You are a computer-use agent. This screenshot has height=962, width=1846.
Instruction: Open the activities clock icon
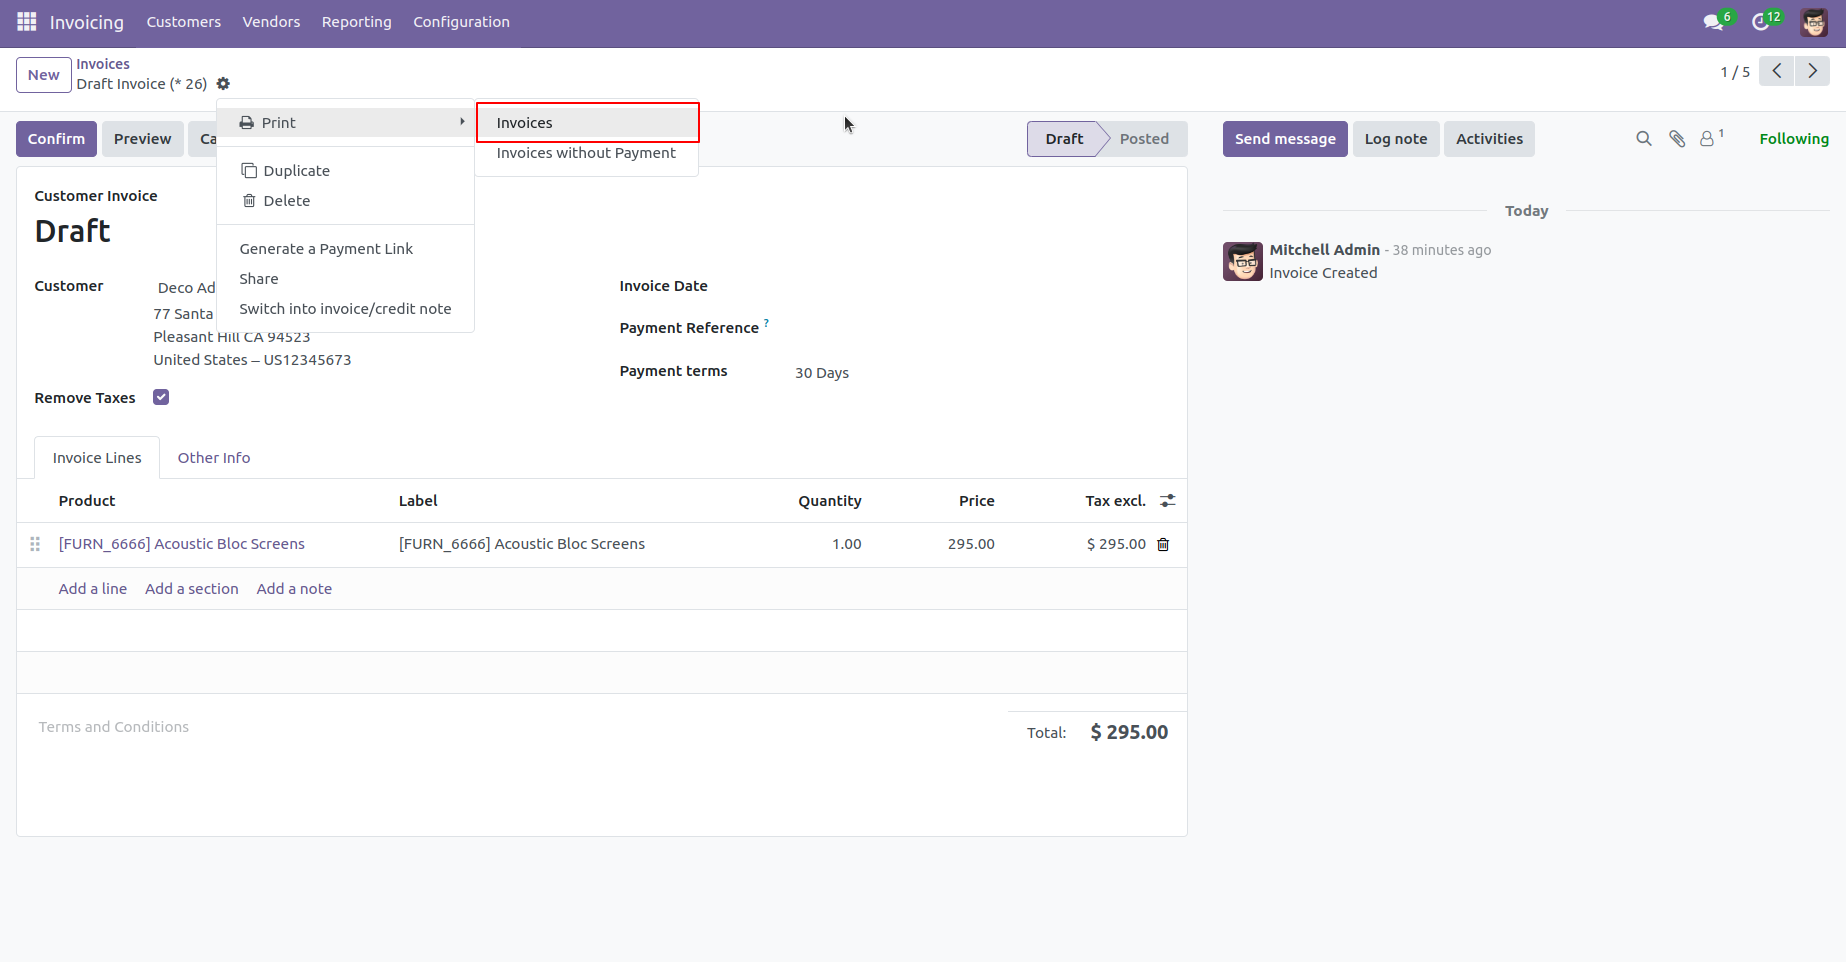pos(1762,20)
